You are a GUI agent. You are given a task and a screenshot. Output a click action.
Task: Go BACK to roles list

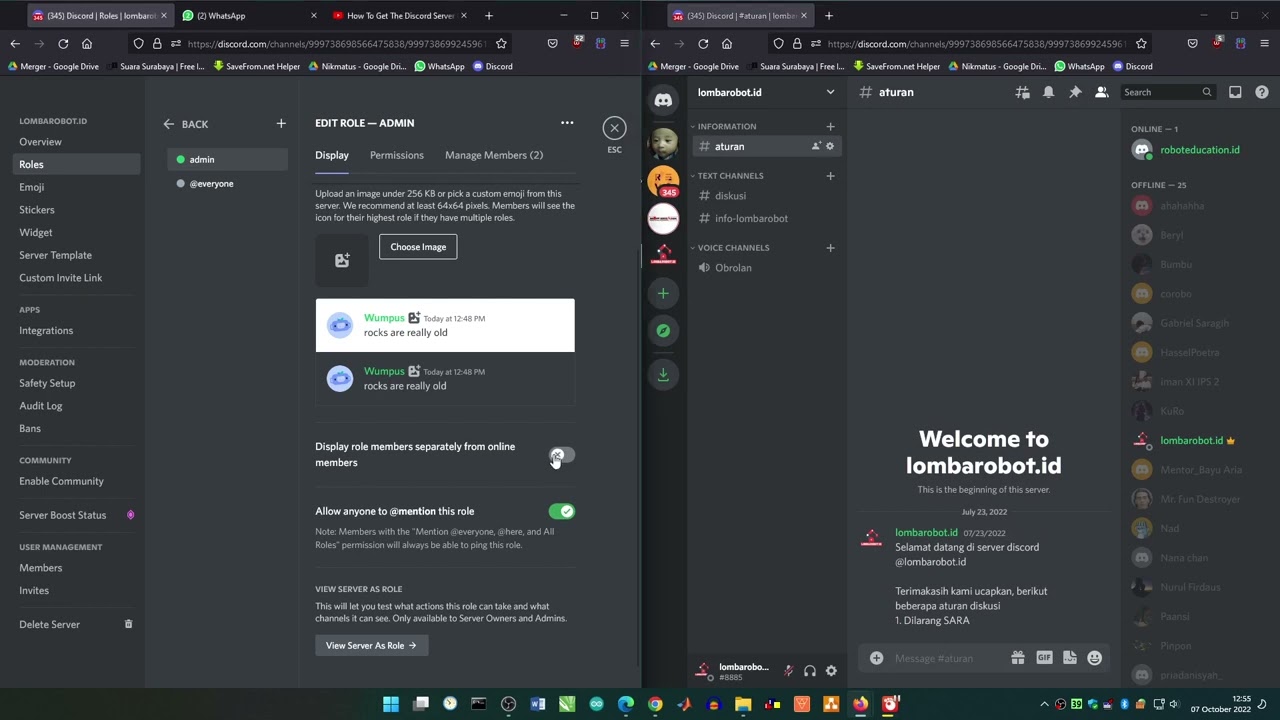click(186, 124)
